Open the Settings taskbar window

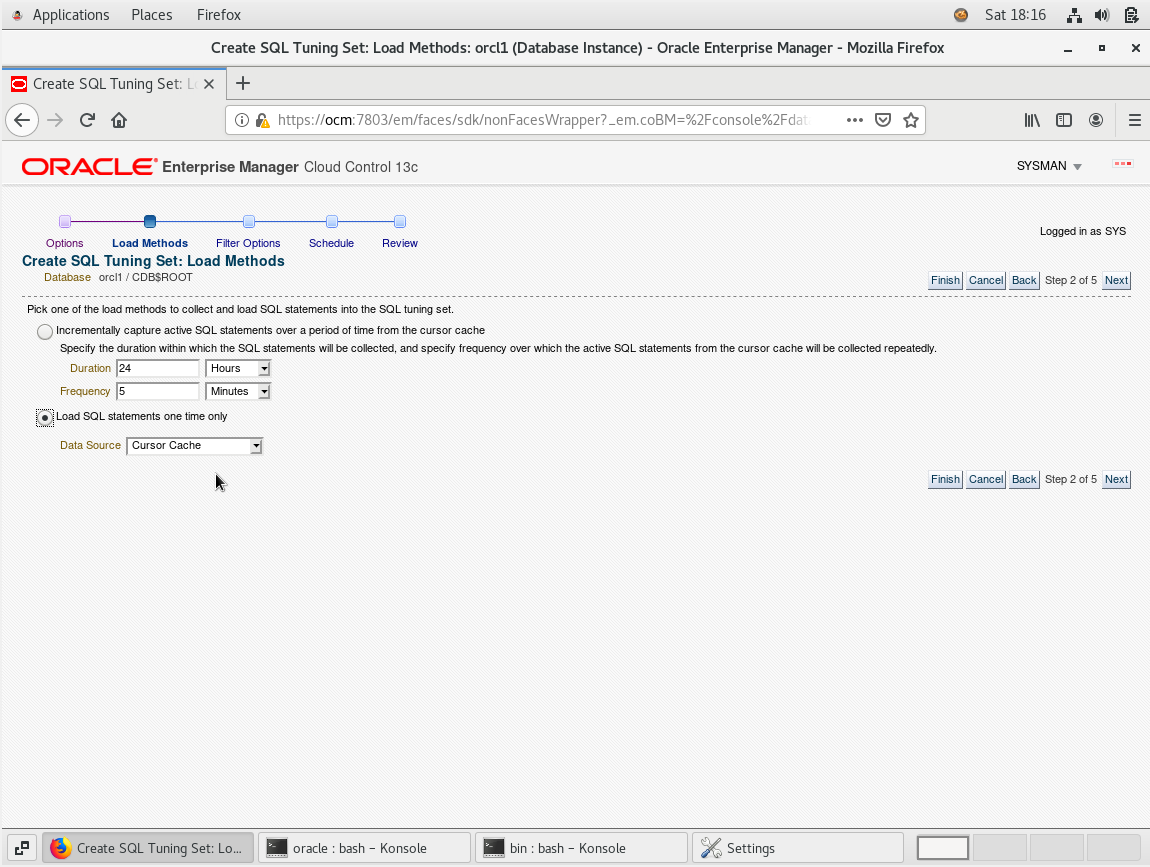click(x=797, y=848)
